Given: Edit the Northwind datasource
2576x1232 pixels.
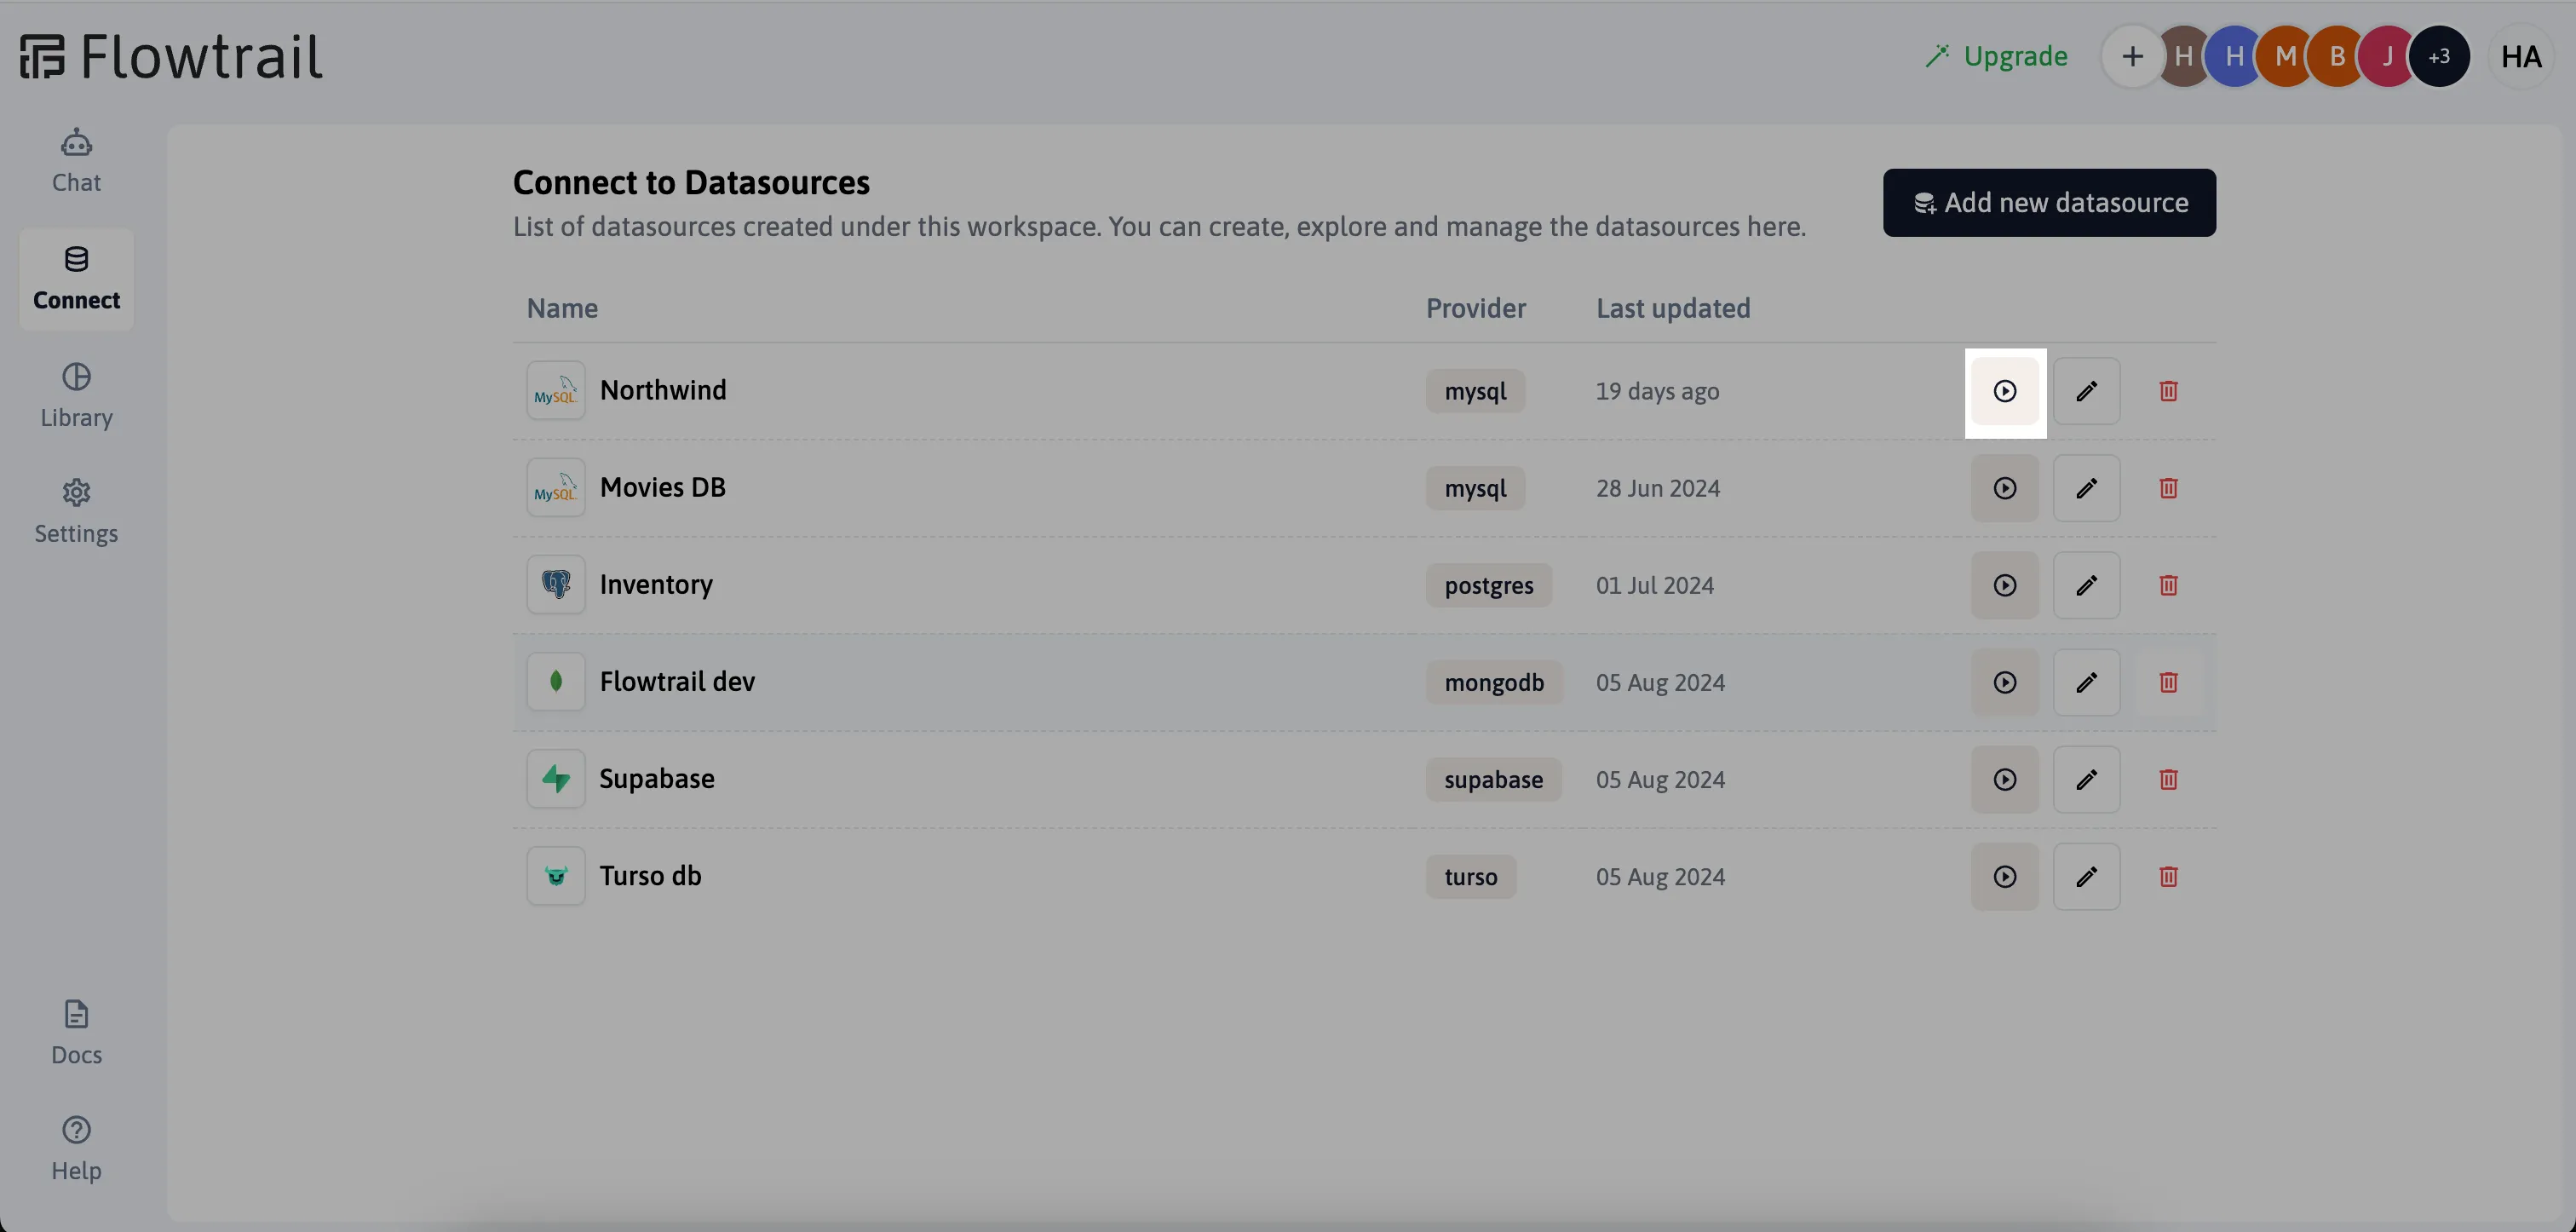Looking at the screenshot, I should [2086, 391].
